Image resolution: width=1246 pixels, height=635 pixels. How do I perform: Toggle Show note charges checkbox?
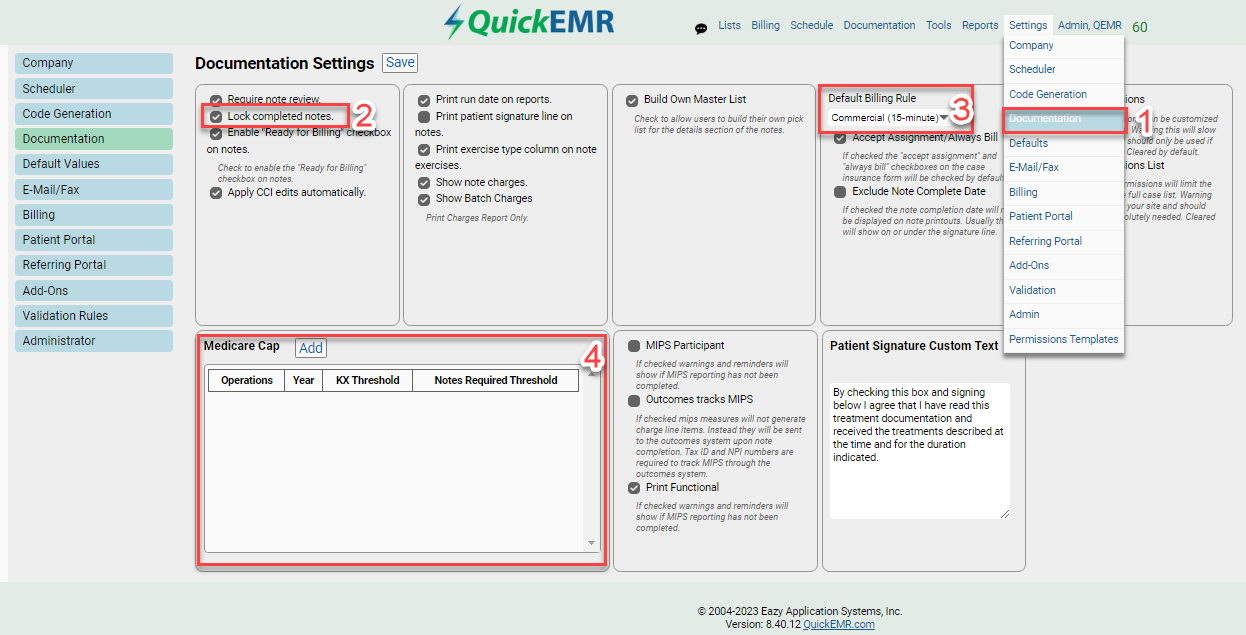coord(424,183)
